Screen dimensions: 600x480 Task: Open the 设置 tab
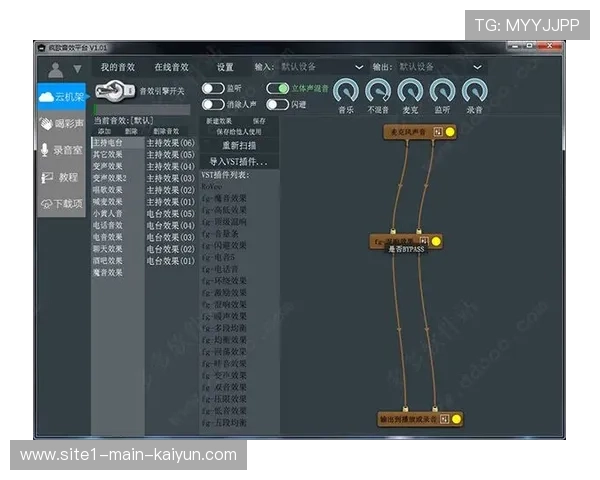click(225, 67)
